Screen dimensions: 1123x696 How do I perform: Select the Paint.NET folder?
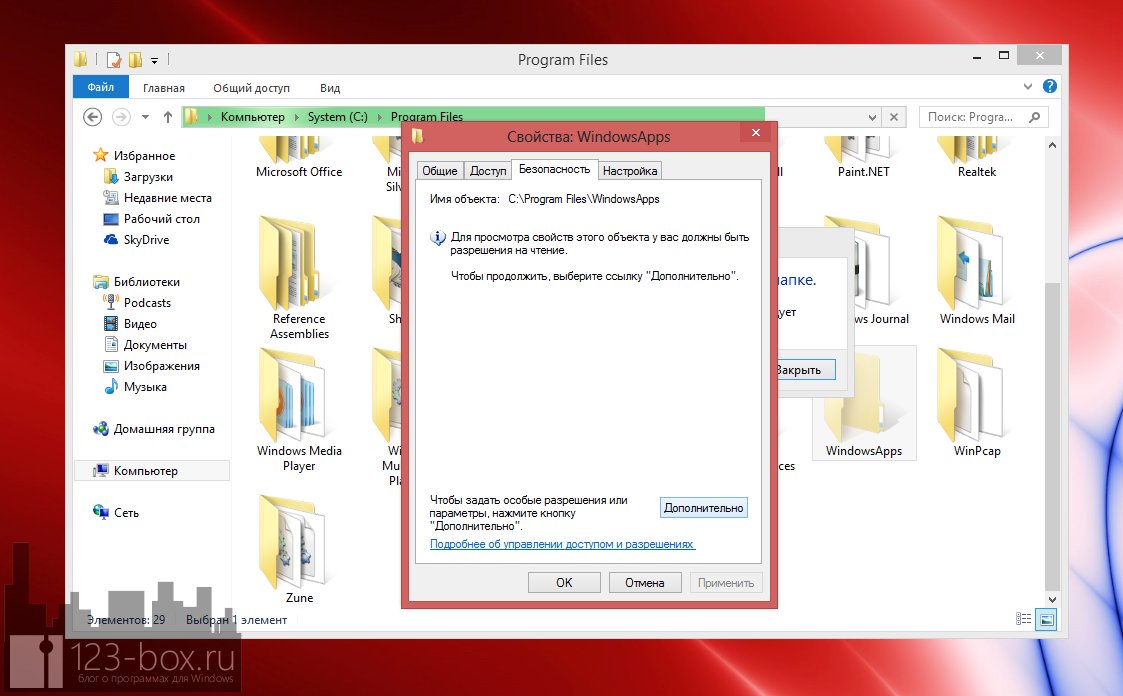[x=863, y=158]
